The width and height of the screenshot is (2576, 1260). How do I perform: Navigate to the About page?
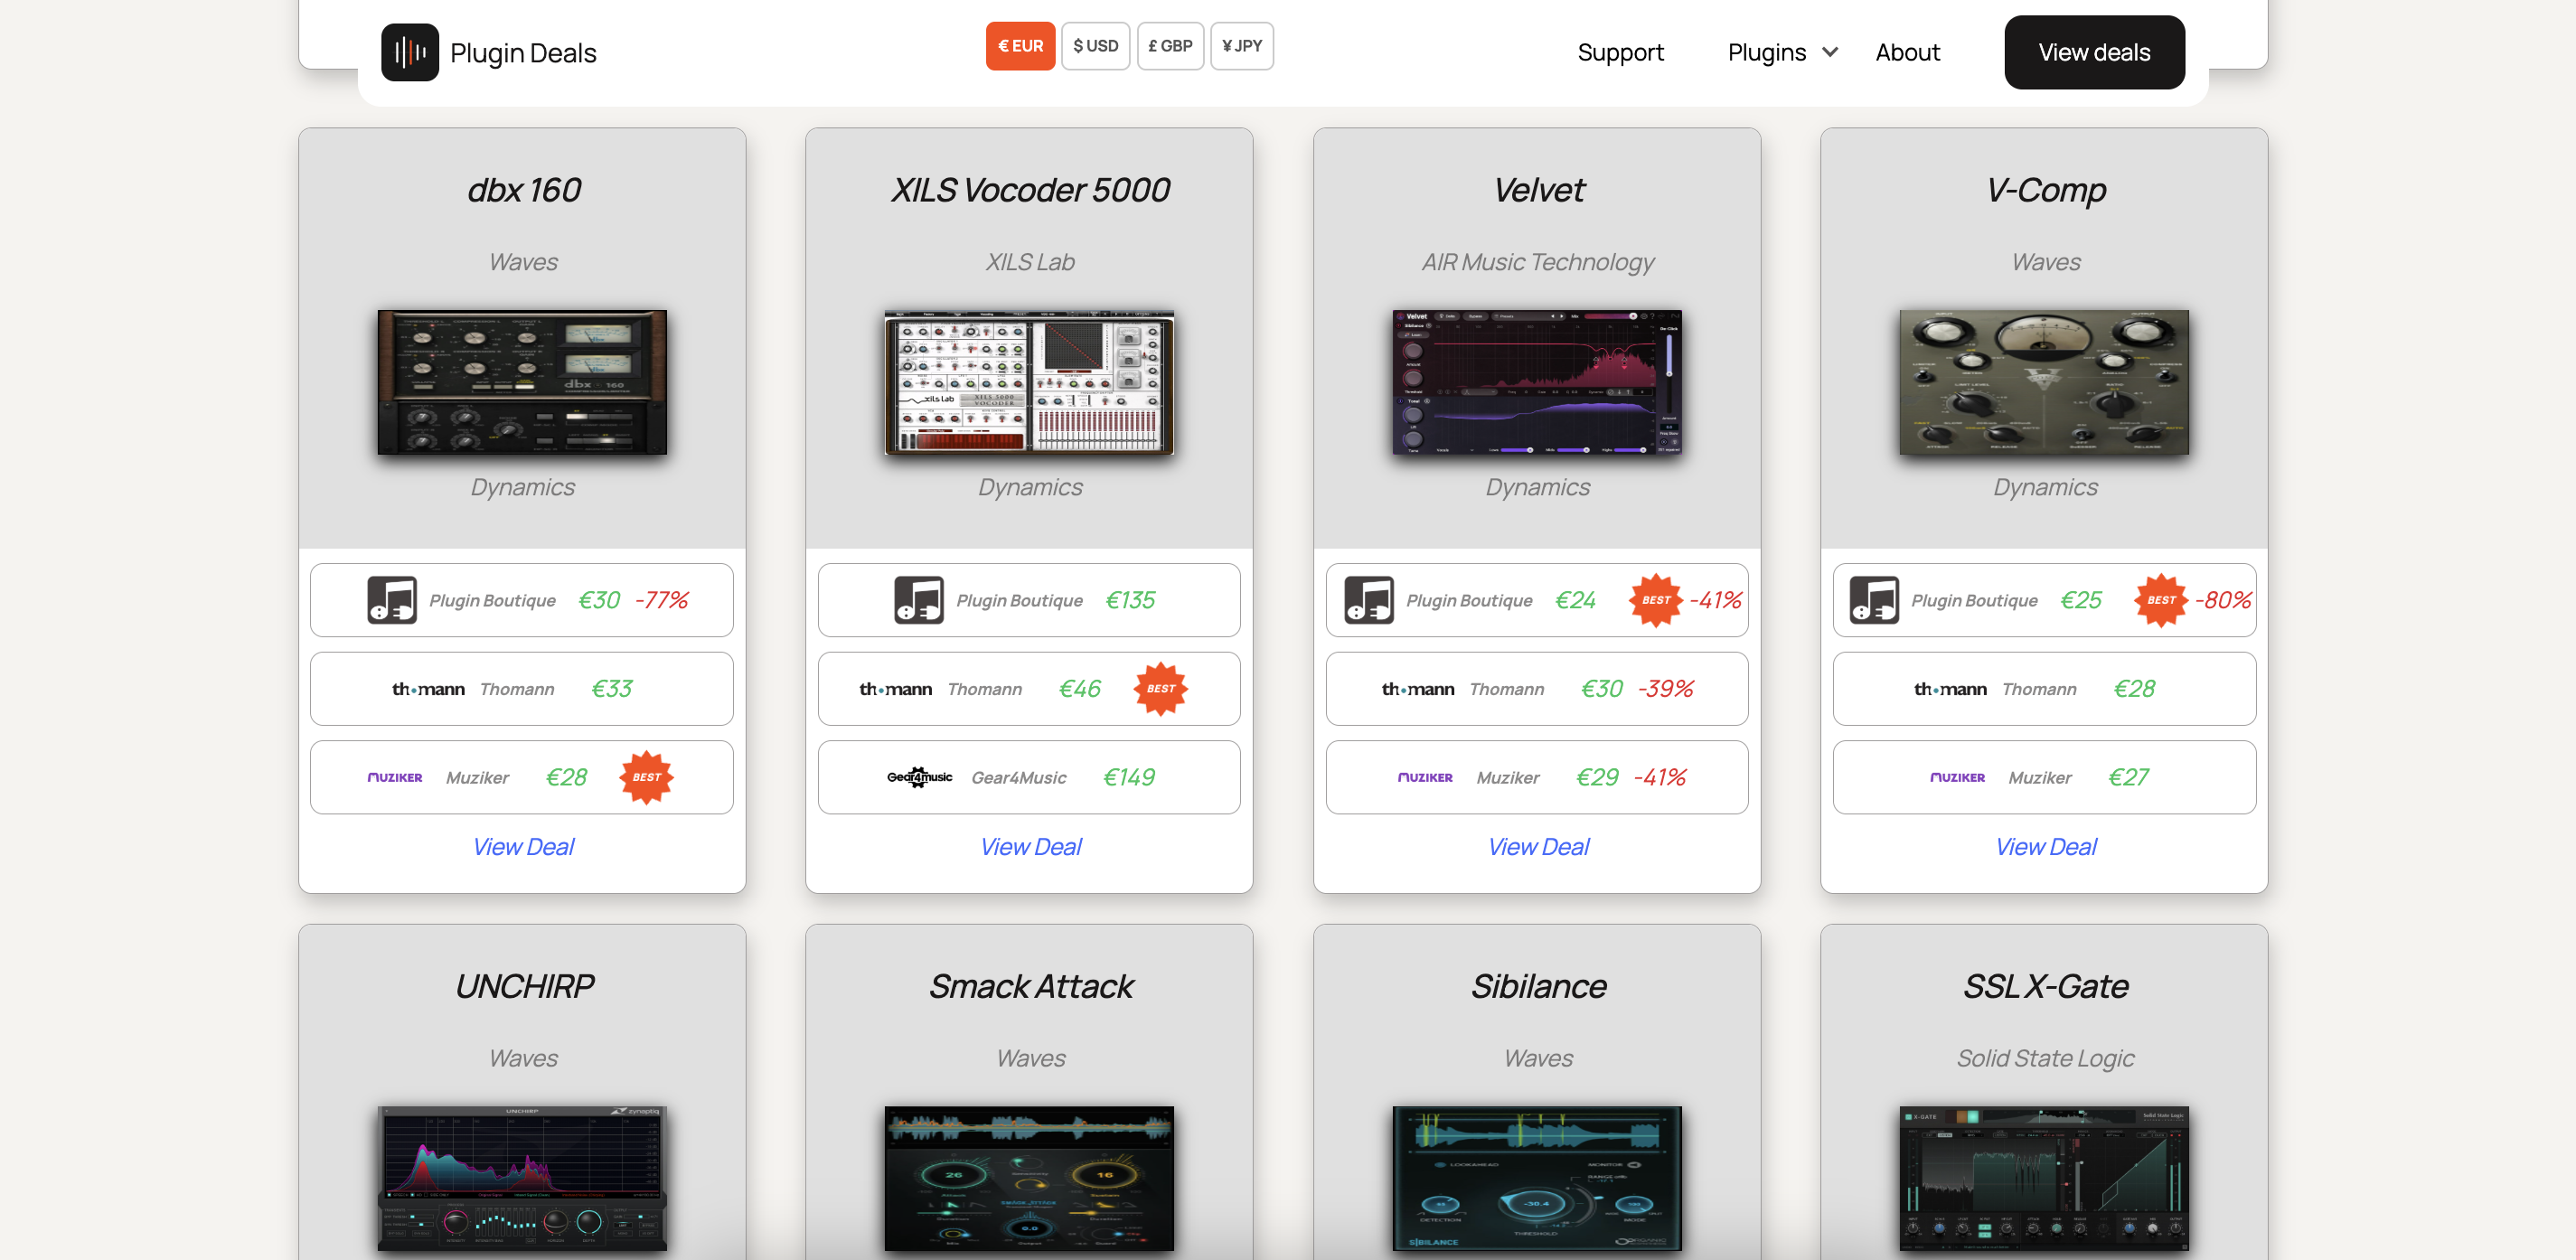pyautogui.click(x=1906, y=52)
